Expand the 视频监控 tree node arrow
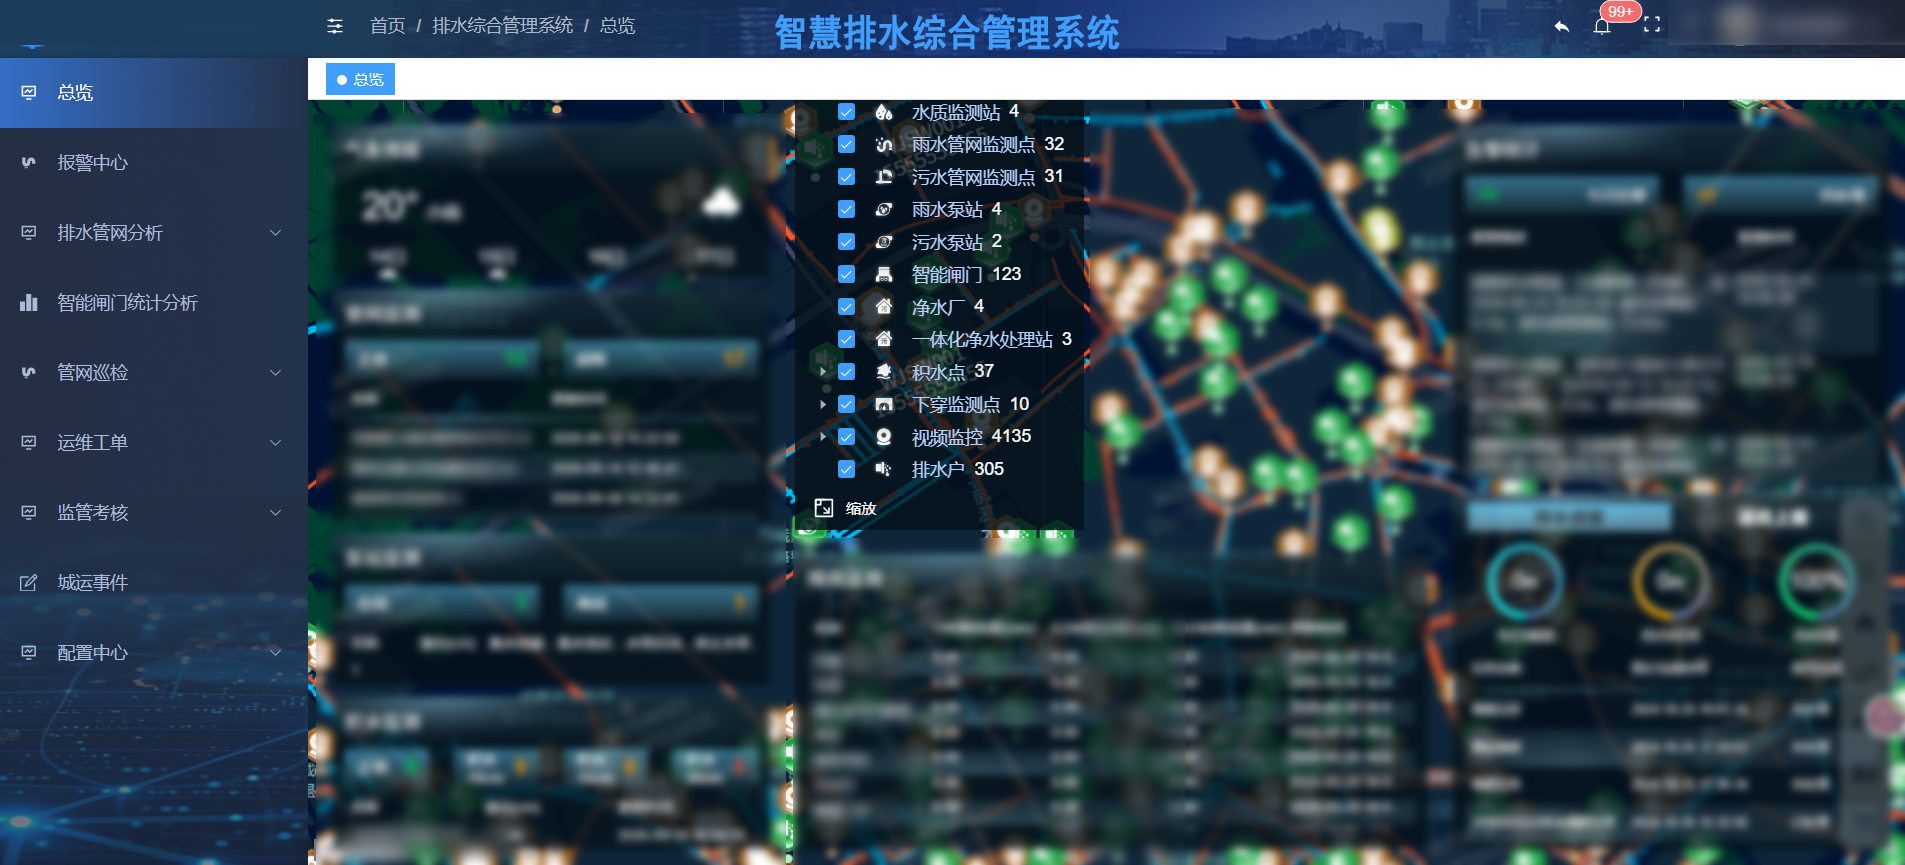Screen dimensions: 1905x865 click(x=822, y=437)
